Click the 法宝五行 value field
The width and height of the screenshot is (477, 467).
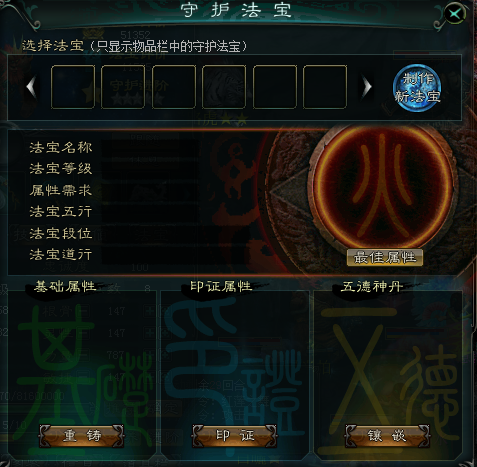(x=150, y=212)
